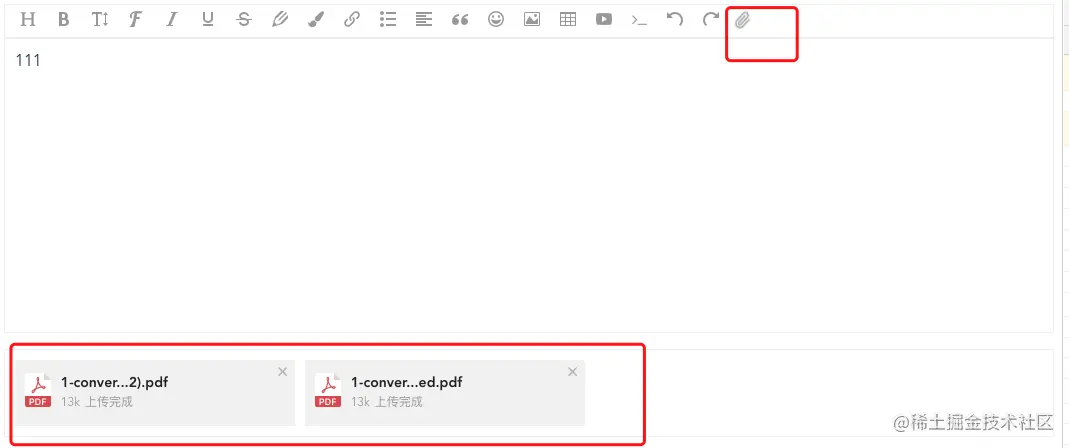
Task: Insert a table
Action: (568, 19)
